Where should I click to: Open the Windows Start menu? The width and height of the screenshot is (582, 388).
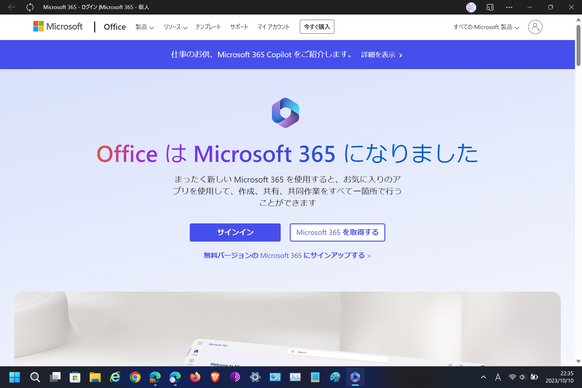coord(15,377)
